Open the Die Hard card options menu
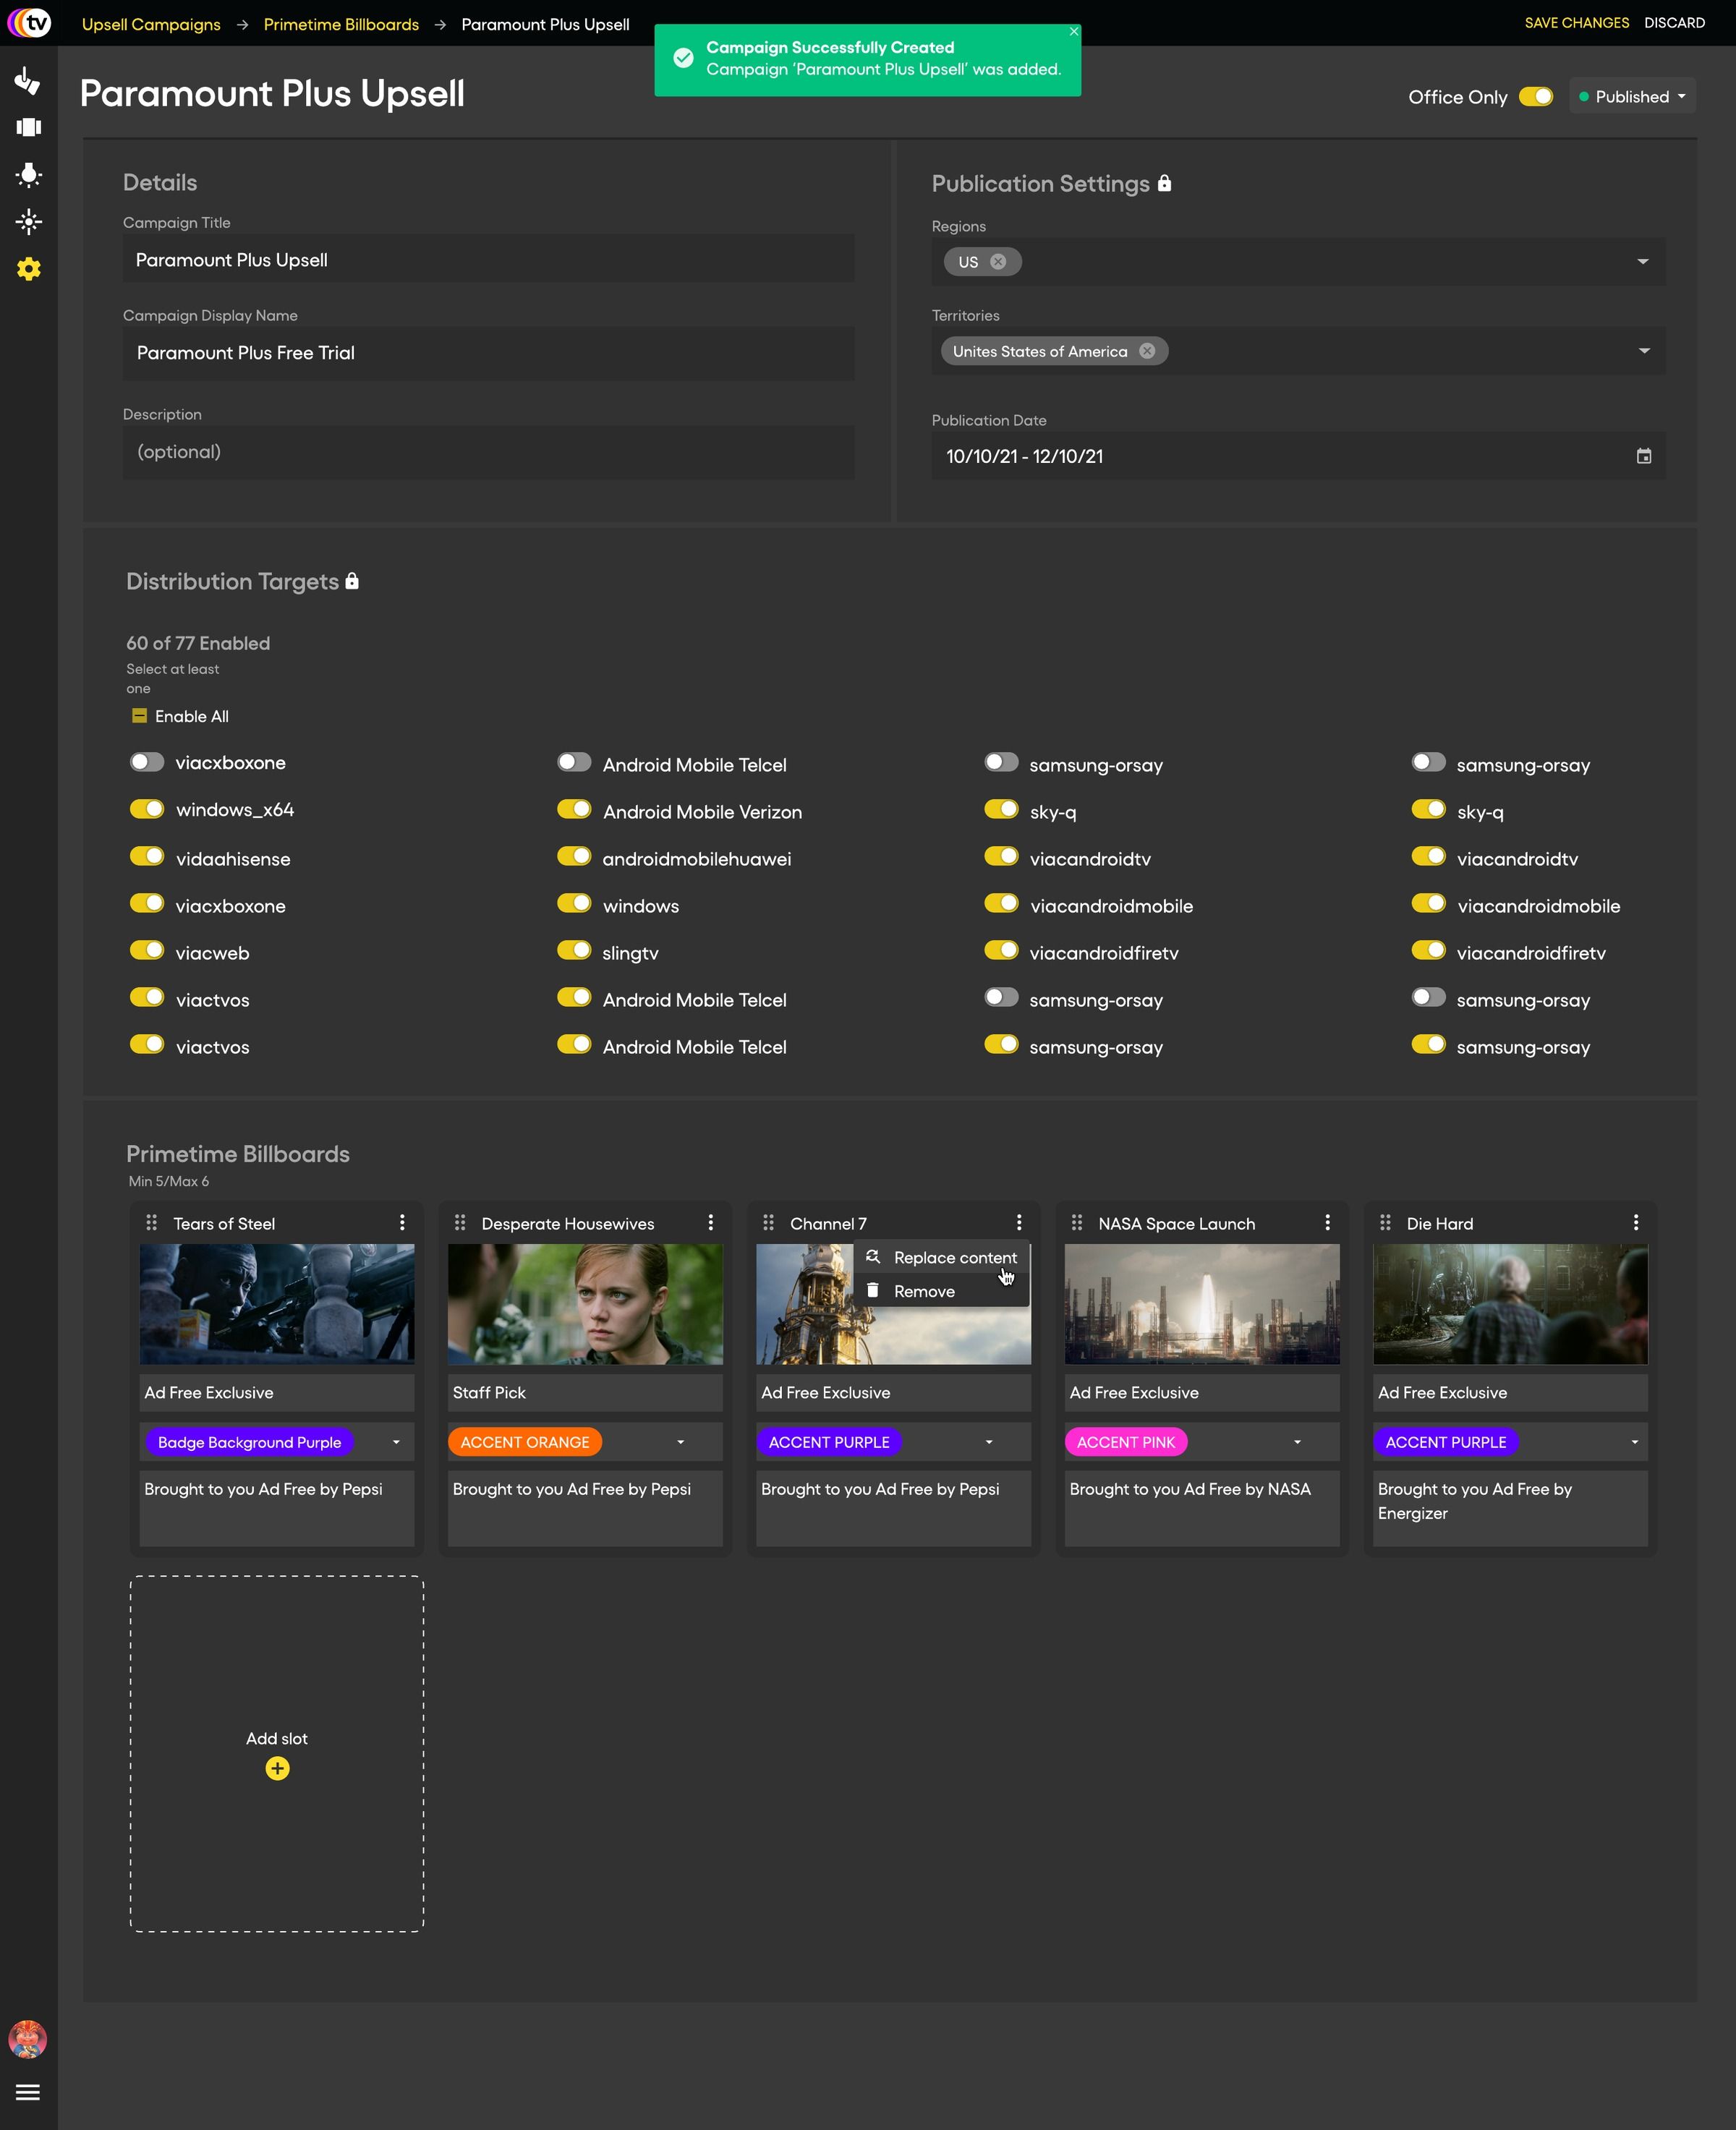Screen dimensions: 1736x2130 [1635, 1222]
